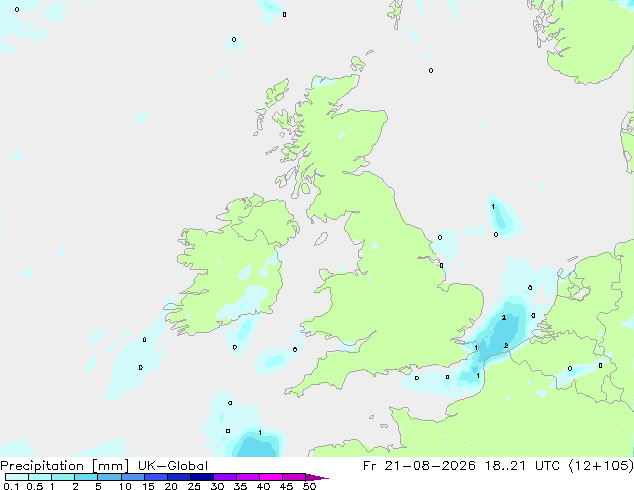The width and height of the screenshot is (634, 490).
Task: Click the 20 to 25 mm legend swatch
Action: tap(179, 477)
